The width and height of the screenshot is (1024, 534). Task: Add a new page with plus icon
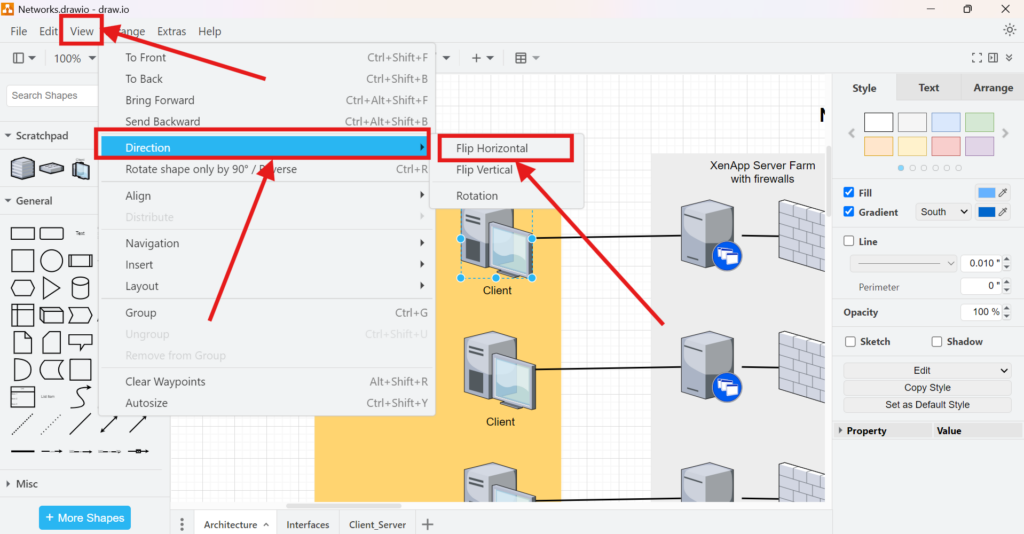[428, 524]
